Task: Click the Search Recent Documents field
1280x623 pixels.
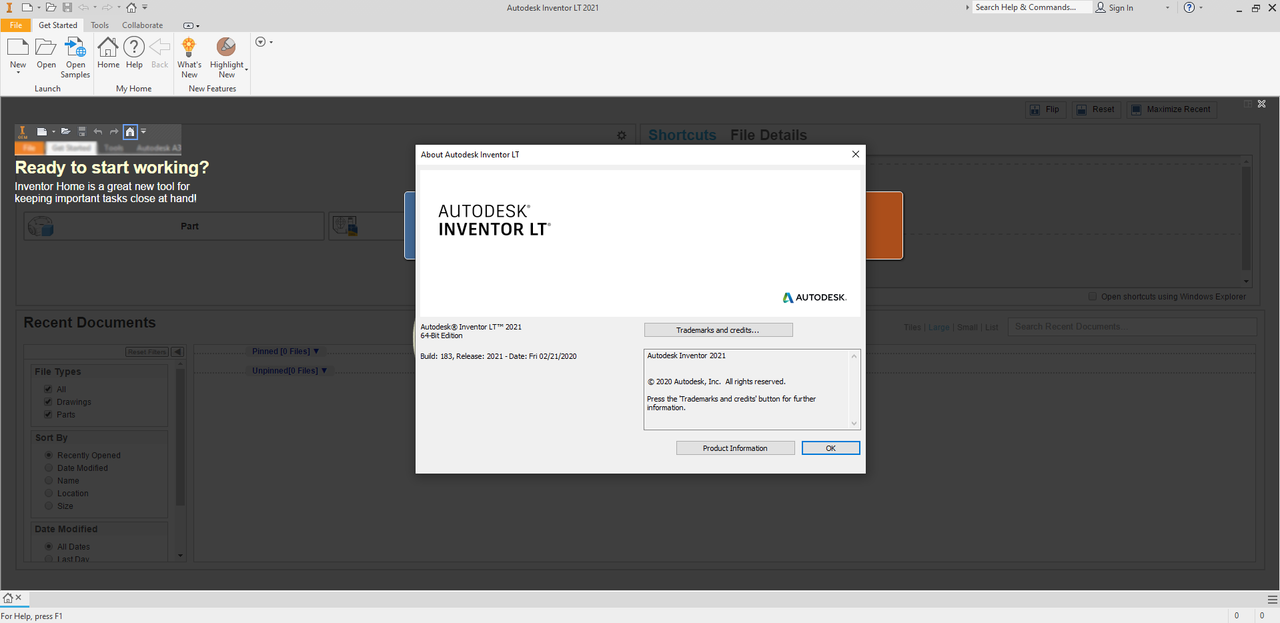Action: (x=1132, y=327)
